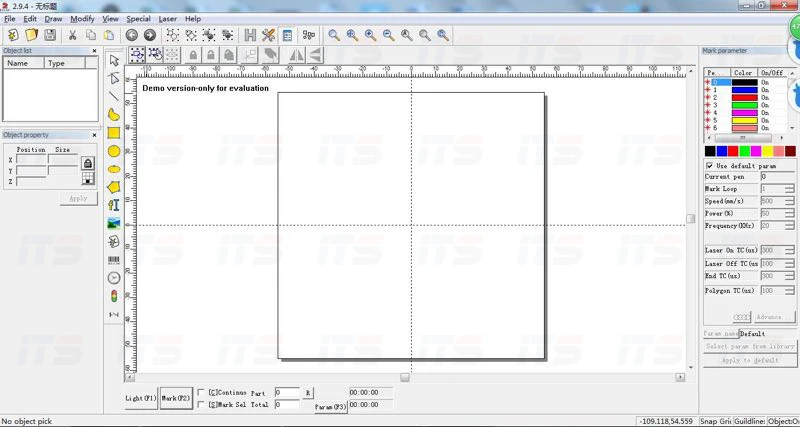The width and height of the screenshot is (800, 427).
Task: Adjust the Laser Off TC stepper
Action: coord(789,264)
